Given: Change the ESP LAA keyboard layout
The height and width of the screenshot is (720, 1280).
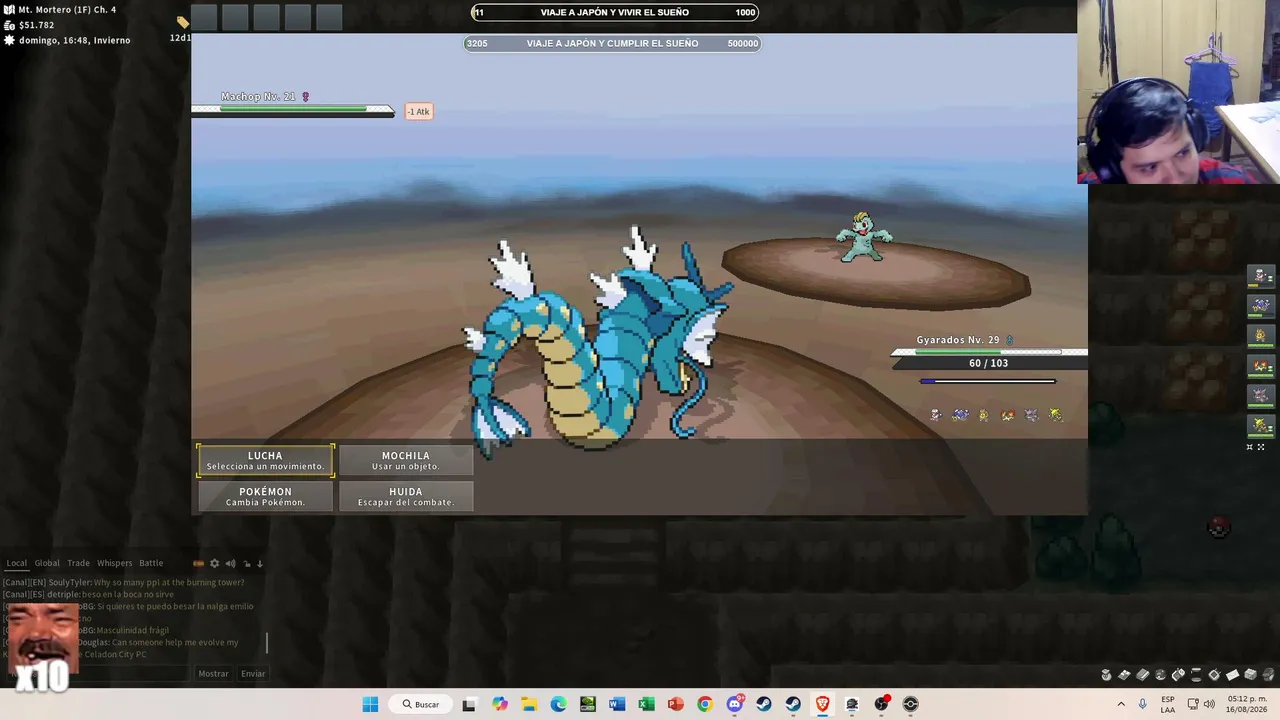Looking at the screenshot, I should pos(1168,704).
